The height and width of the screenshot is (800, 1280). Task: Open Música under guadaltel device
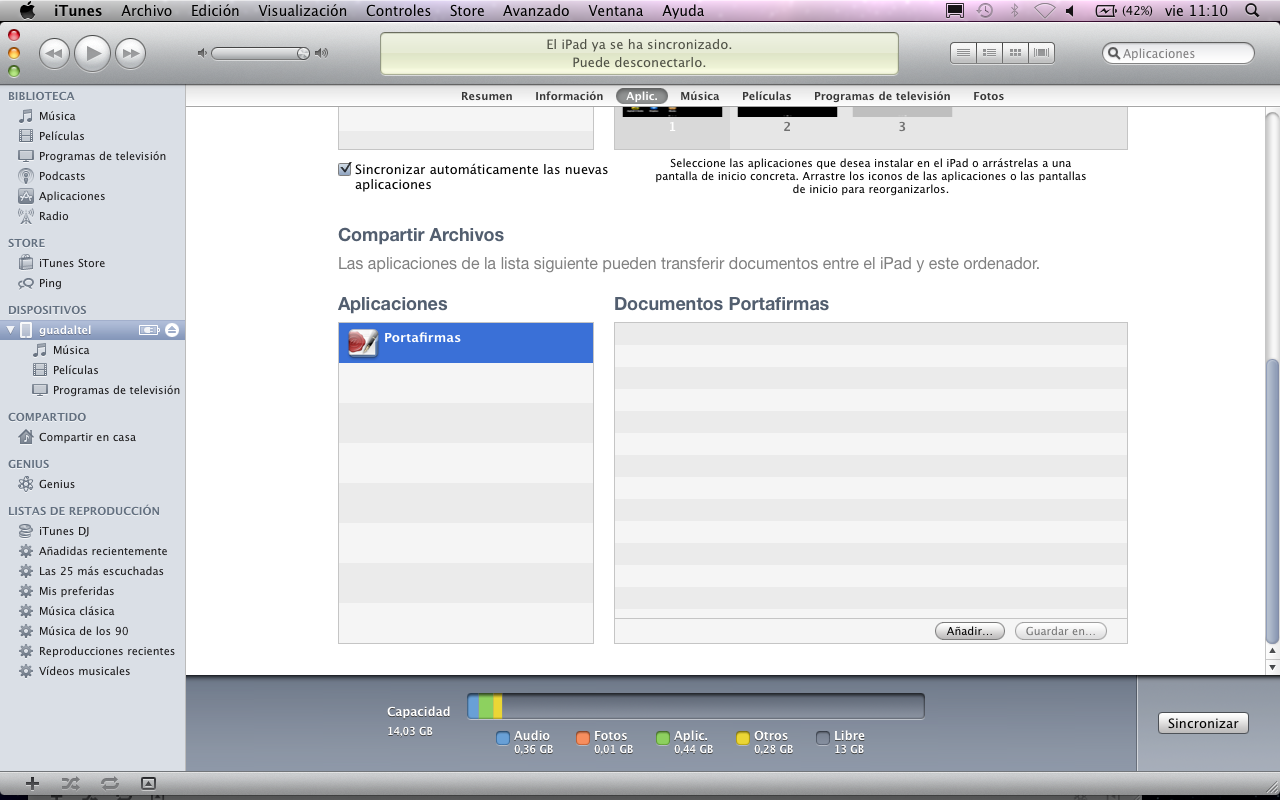71,350
